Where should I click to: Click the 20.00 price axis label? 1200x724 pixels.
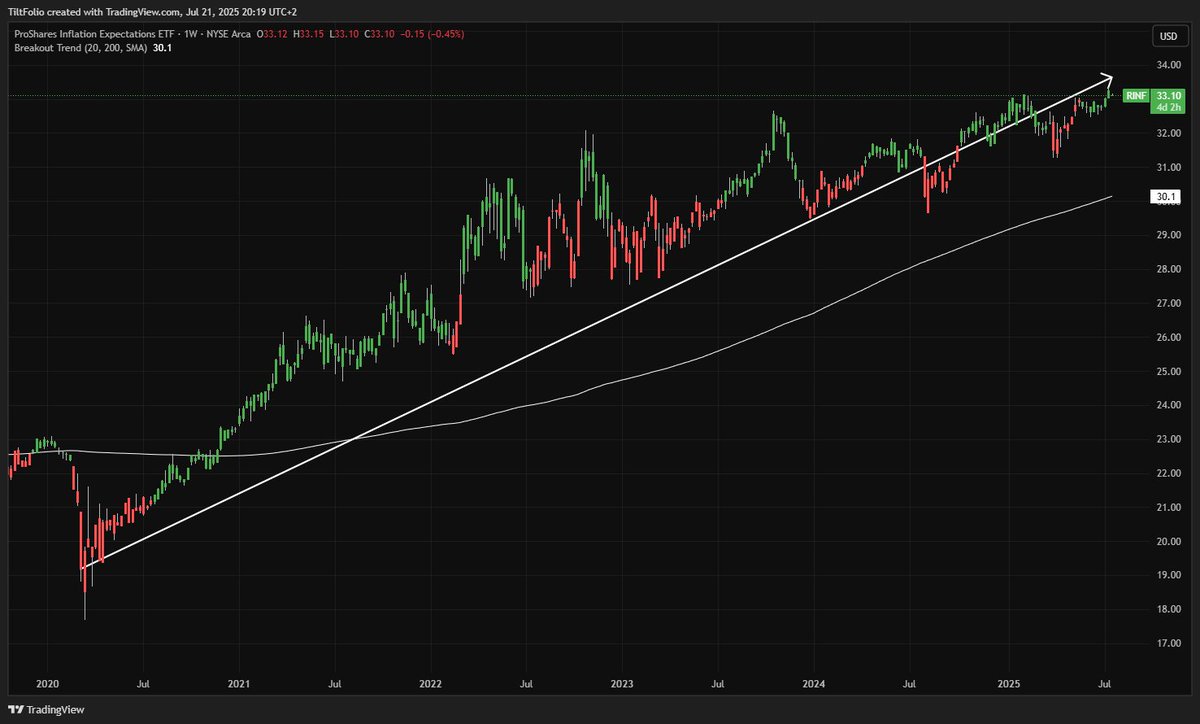[x=1171, y=542]
